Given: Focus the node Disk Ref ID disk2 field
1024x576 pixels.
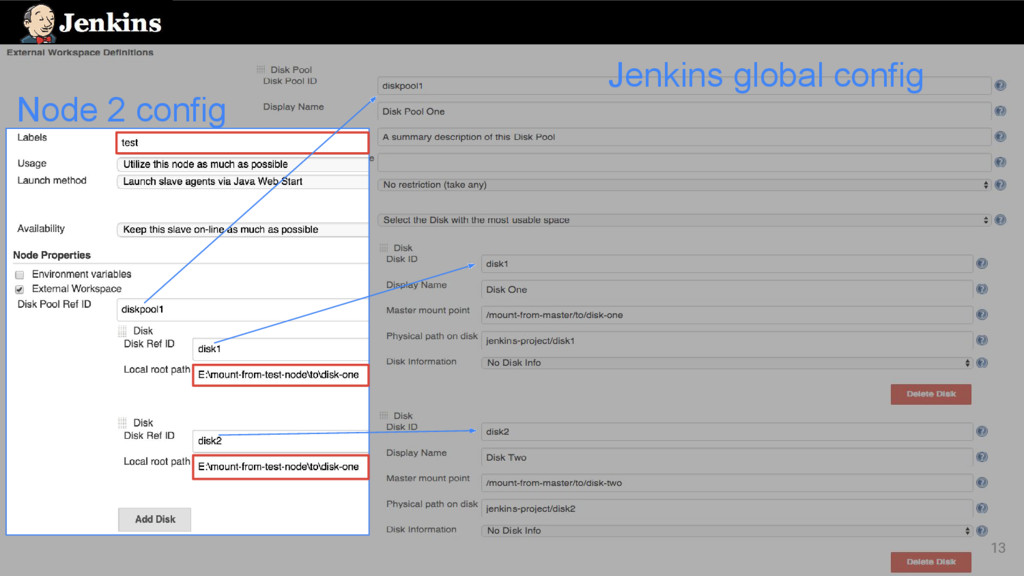Looking at the screenshot, I should [280, 441].
